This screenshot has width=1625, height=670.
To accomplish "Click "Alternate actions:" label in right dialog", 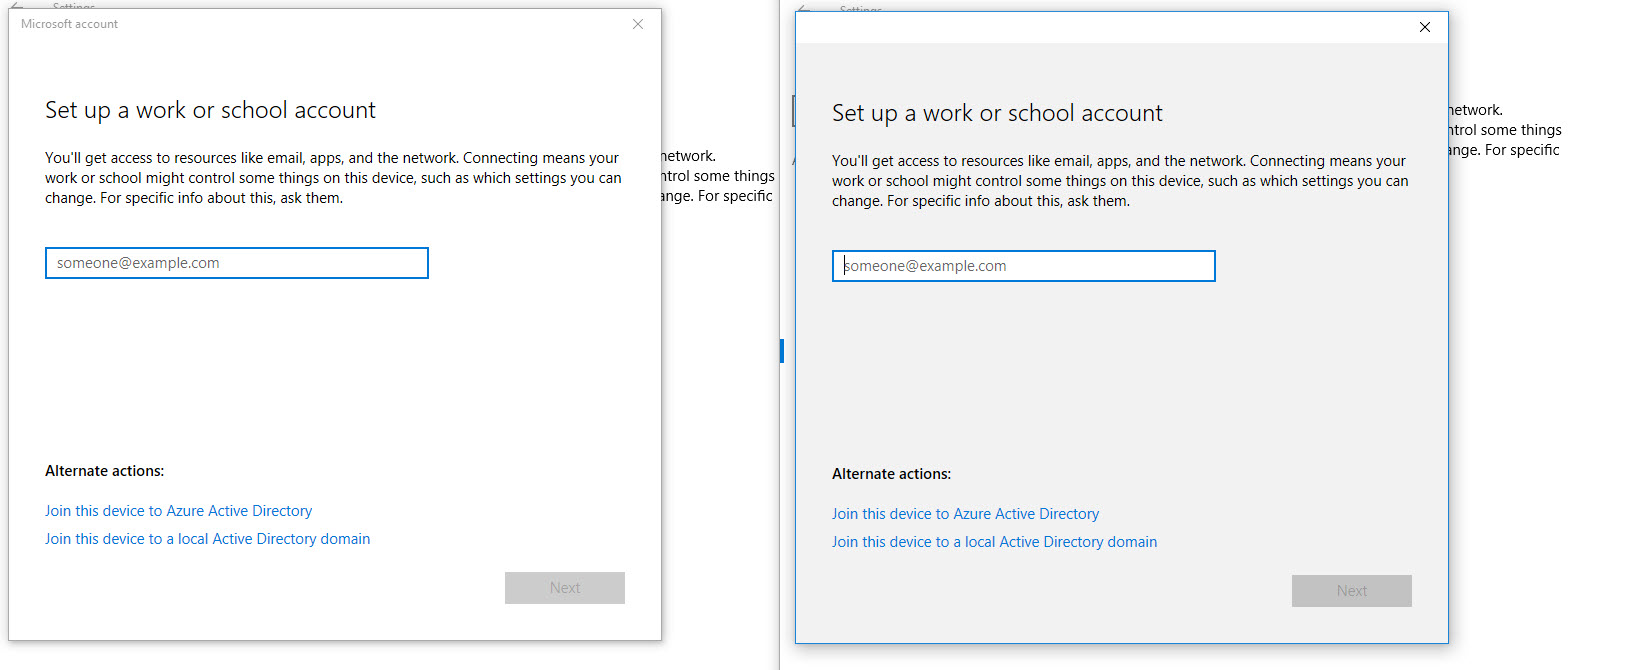I will point(891,474).
